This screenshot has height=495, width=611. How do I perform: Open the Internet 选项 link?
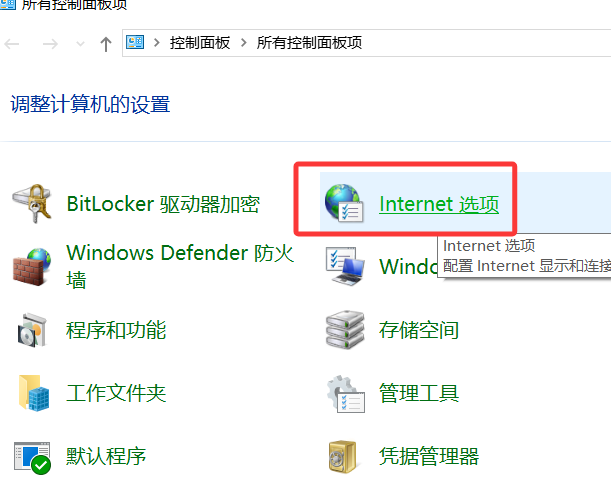pyautogui.click(x=439, y=204)
